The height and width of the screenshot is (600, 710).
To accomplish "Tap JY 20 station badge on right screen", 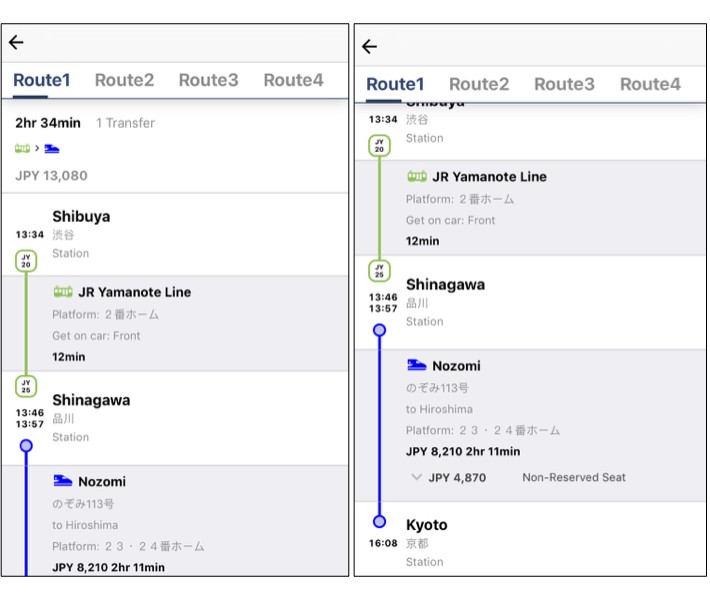I will (x=379, y=146).
